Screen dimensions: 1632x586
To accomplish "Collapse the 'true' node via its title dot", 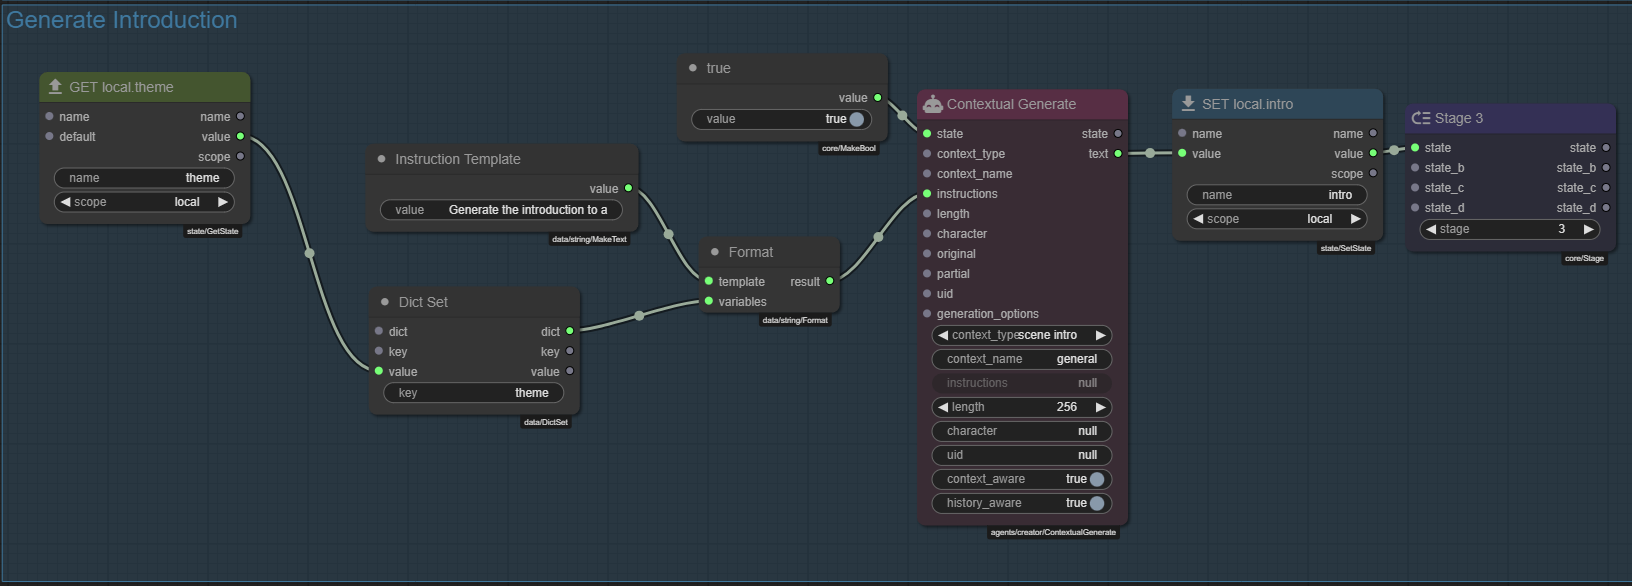I will 692,68.
